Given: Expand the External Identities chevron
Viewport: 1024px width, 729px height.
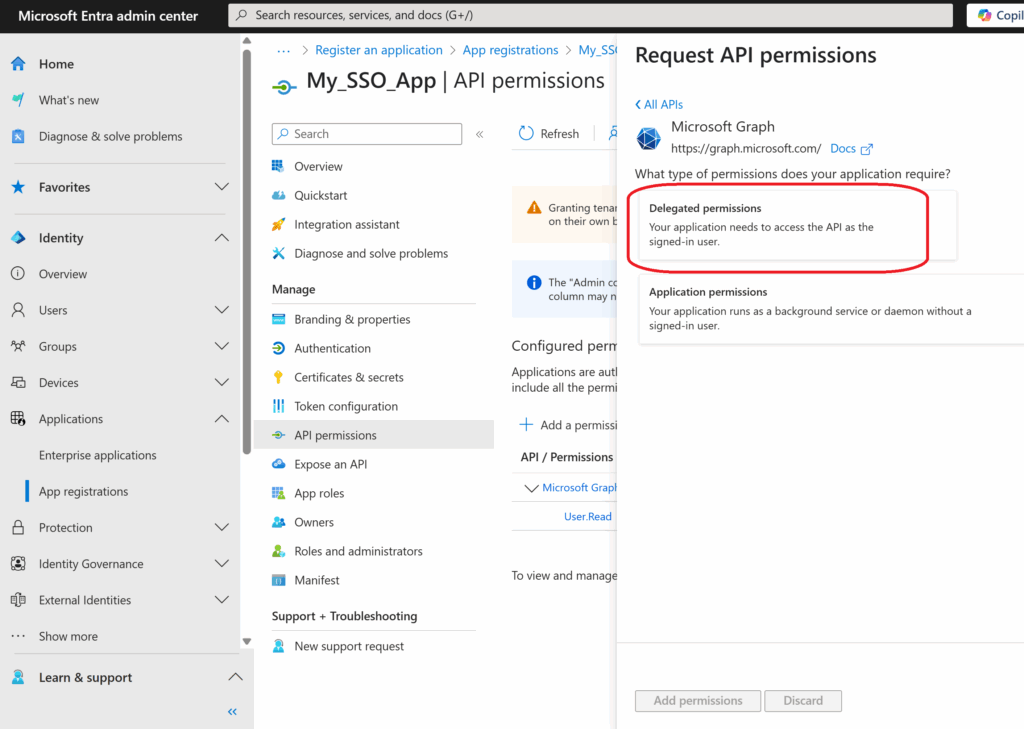Looking at the screenshot, I should coord(222,600).
